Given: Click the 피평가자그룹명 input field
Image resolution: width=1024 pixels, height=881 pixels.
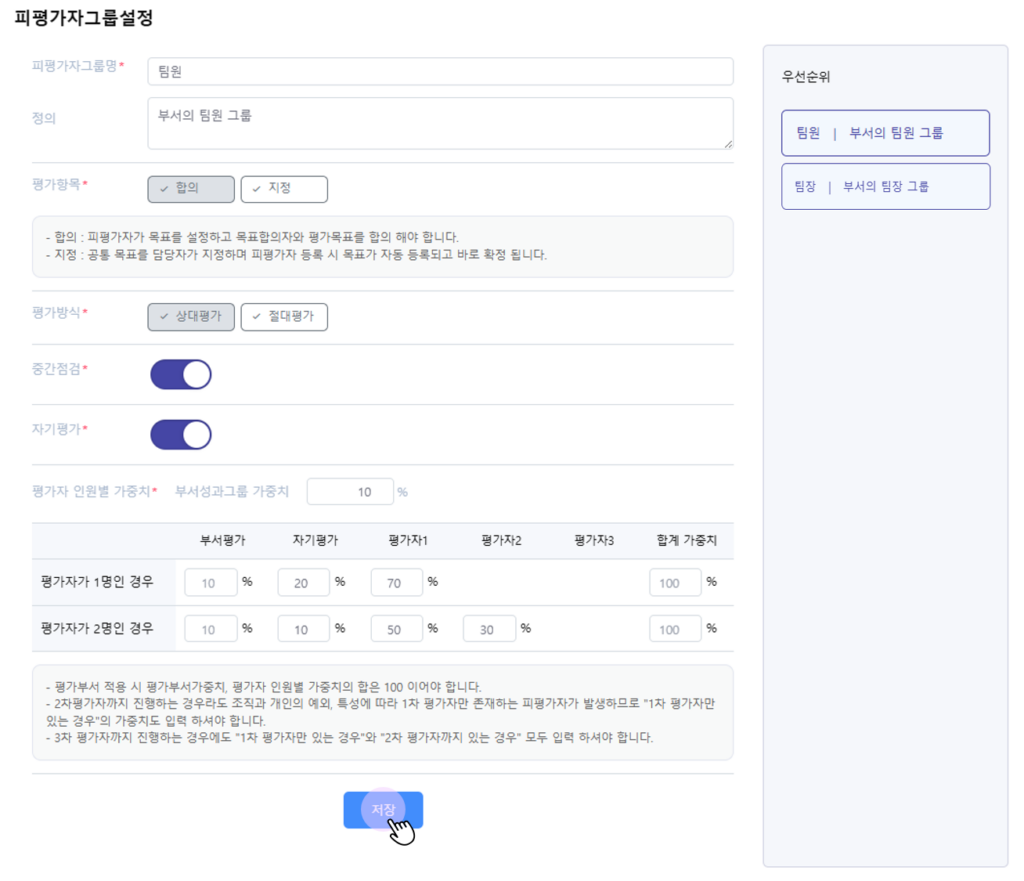Looking at the screenshot, I should coord(440,72).
